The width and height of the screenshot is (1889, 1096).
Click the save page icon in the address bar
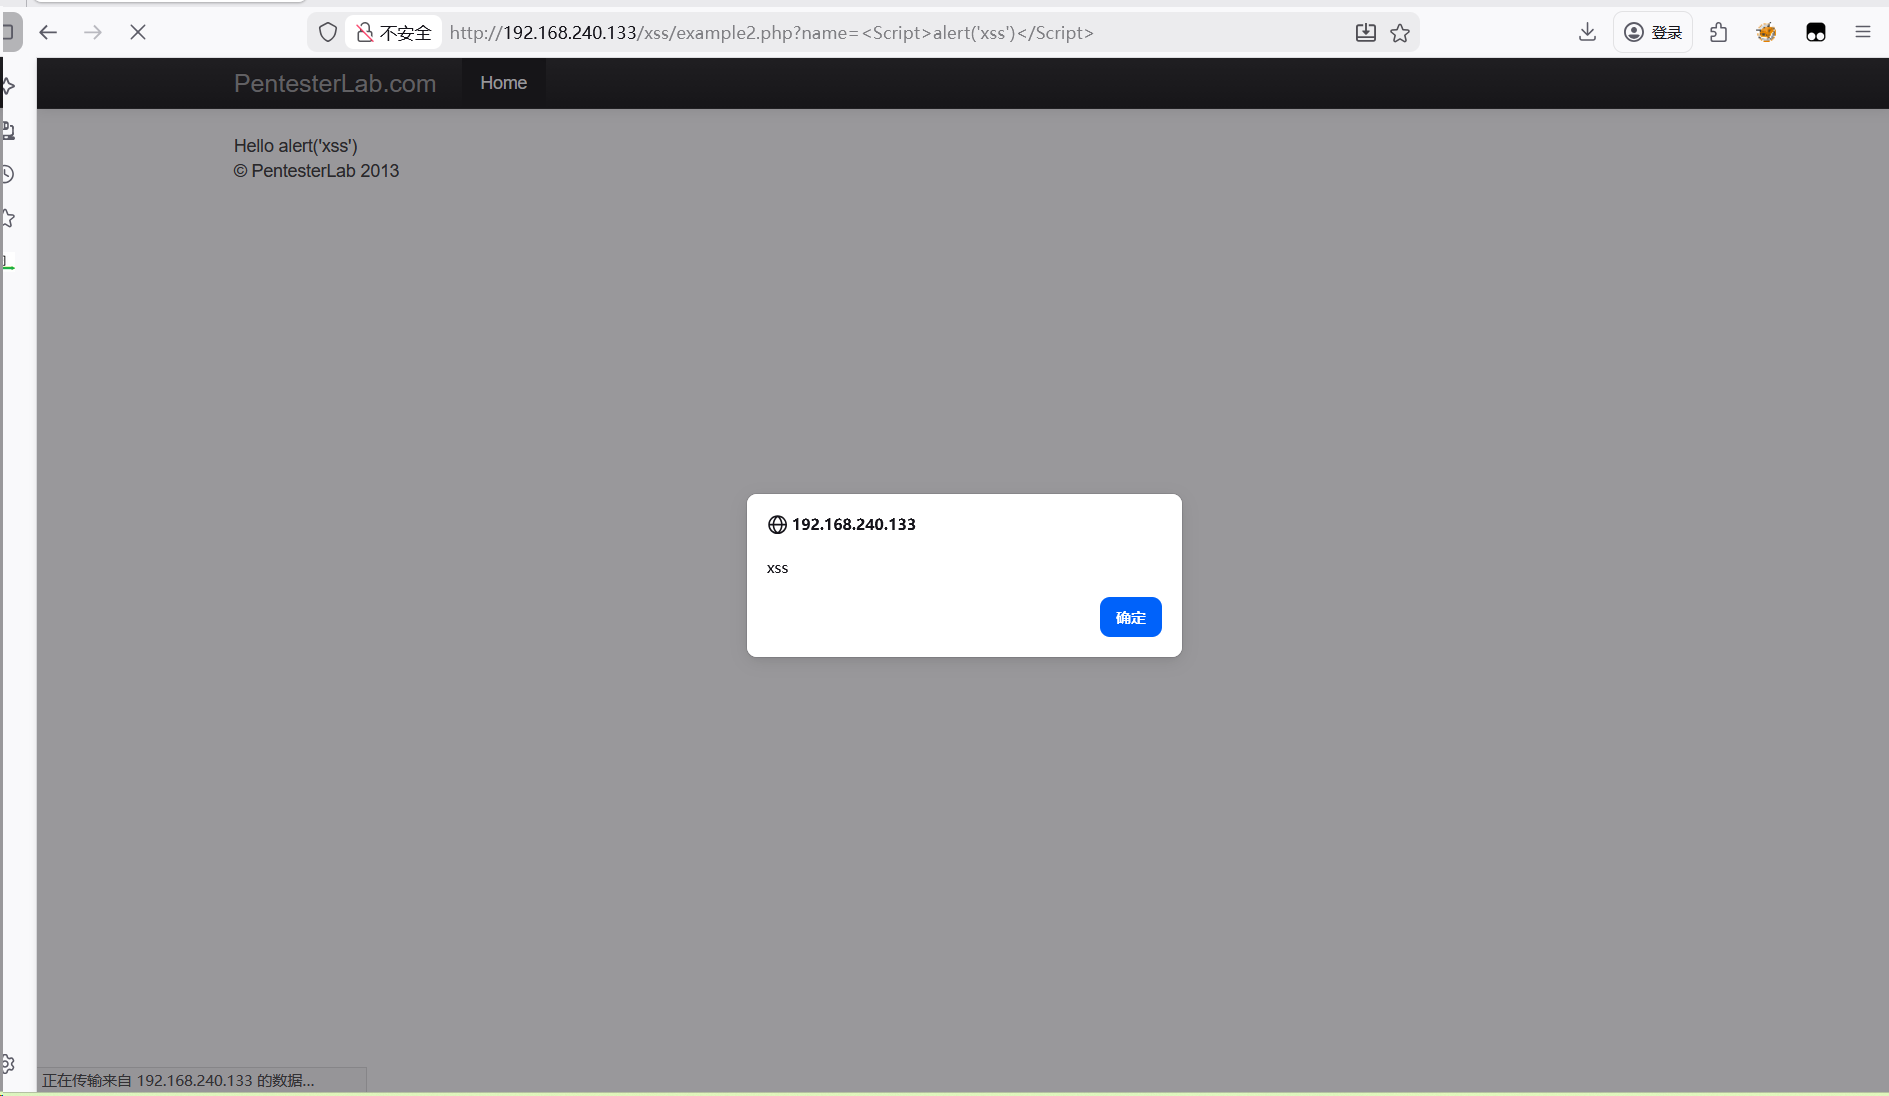1365,32
